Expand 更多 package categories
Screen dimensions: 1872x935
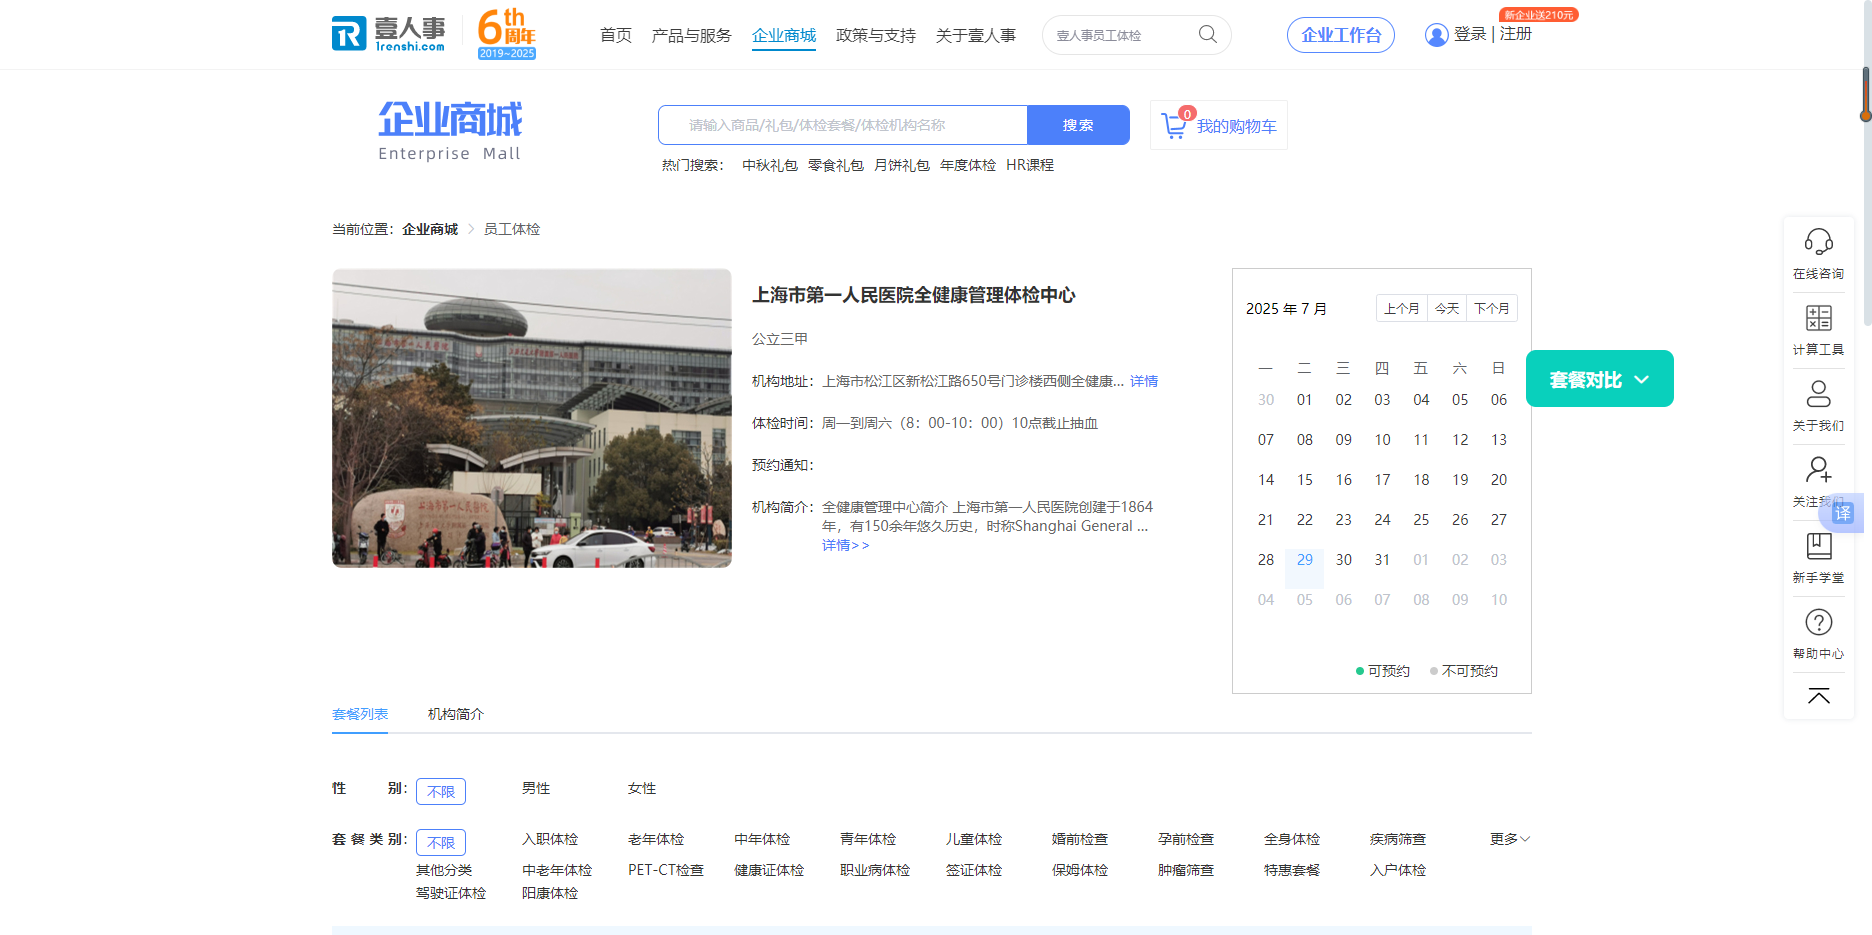point(1510,839)
